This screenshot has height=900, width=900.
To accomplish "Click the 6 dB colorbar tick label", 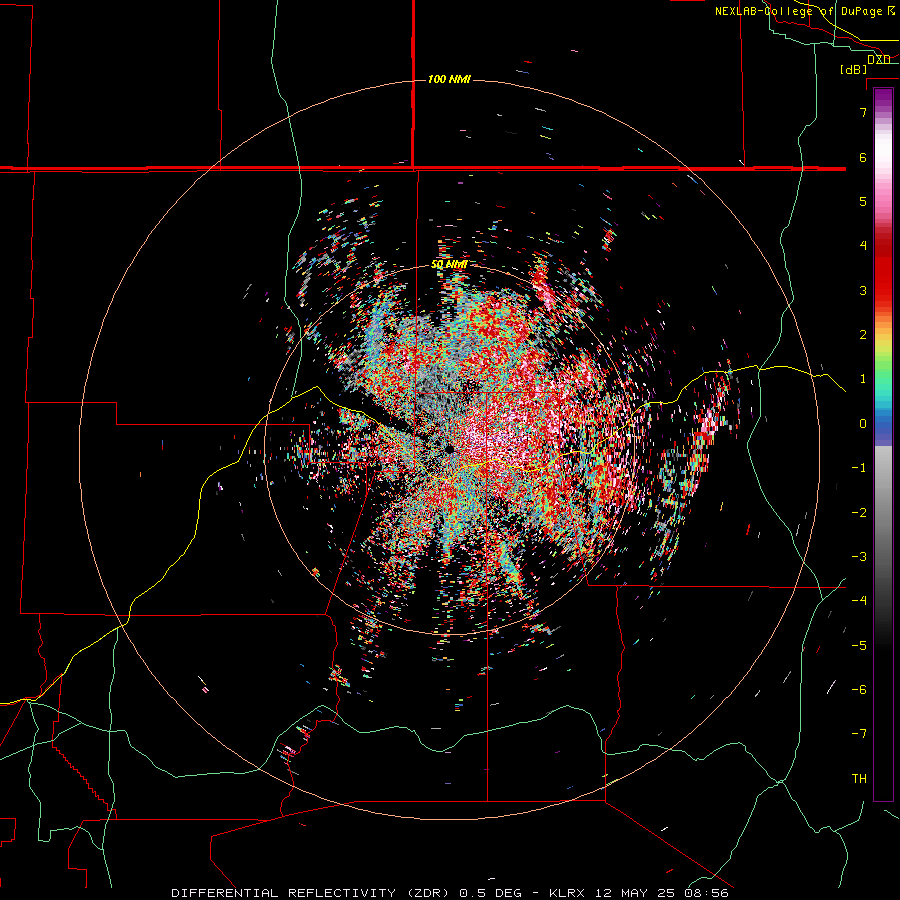I will (x=863, y=157).
